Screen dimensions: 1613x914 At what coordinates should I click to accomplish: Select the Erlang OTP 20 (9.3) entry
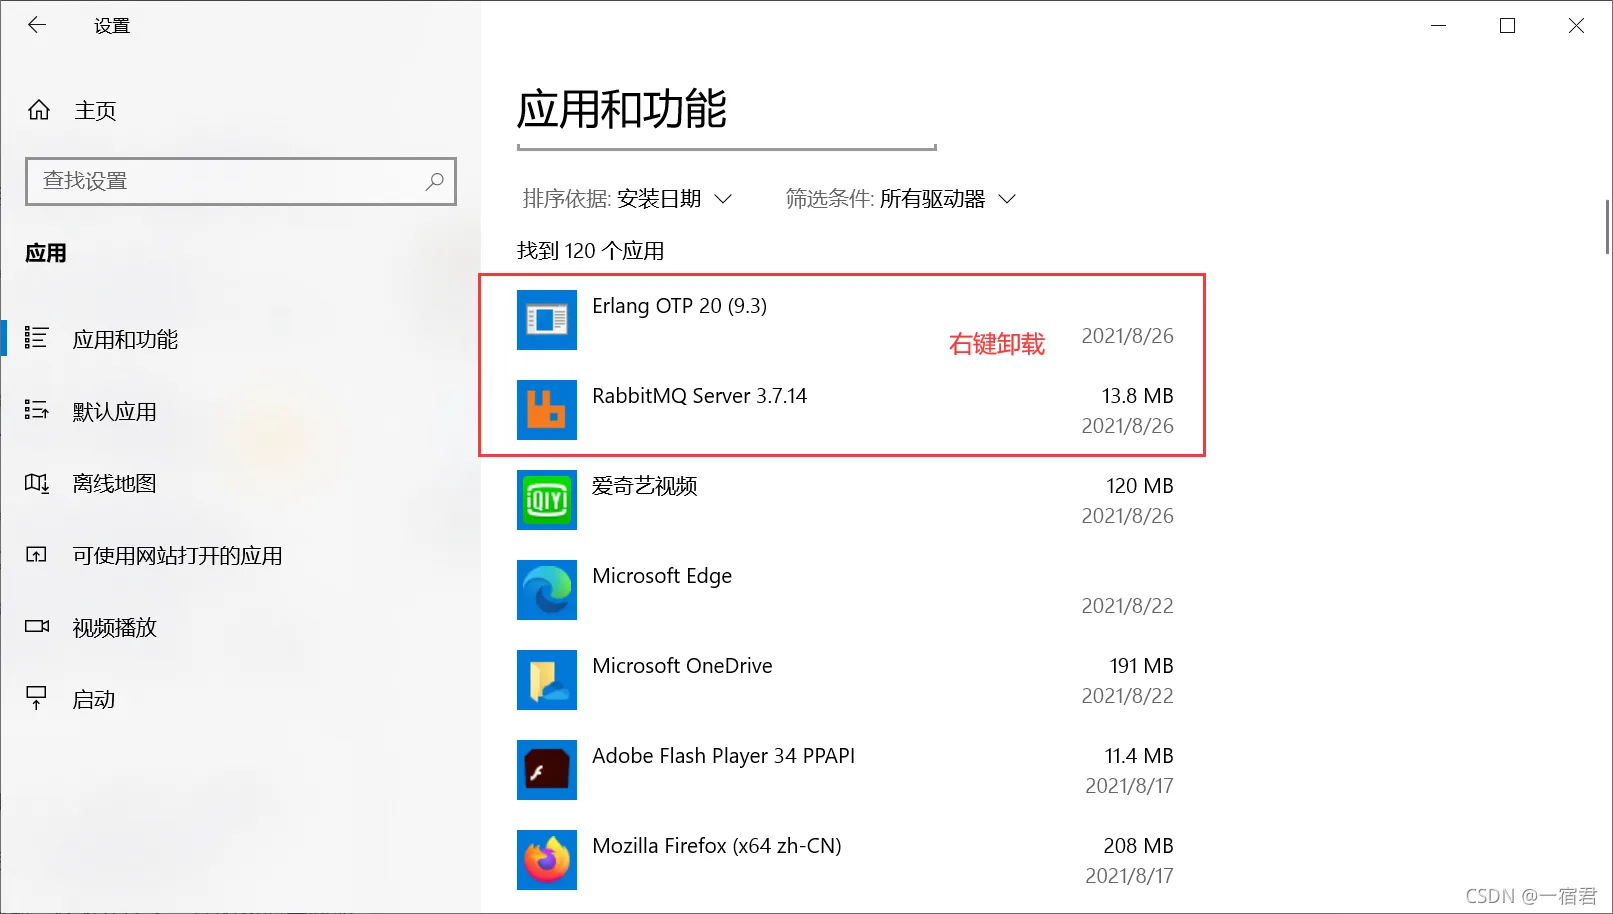(679, 306)
